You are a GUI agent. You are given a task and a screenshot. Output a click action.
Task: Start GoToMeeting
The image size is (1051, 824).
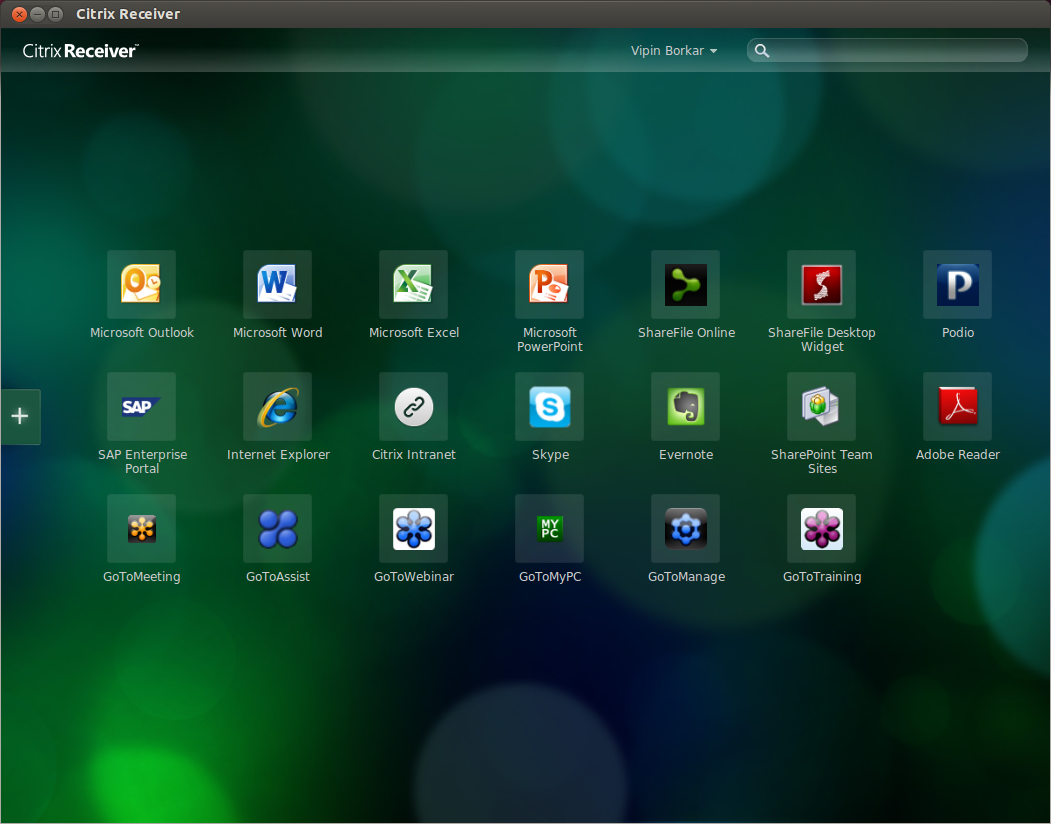click(x=141, y=529)
